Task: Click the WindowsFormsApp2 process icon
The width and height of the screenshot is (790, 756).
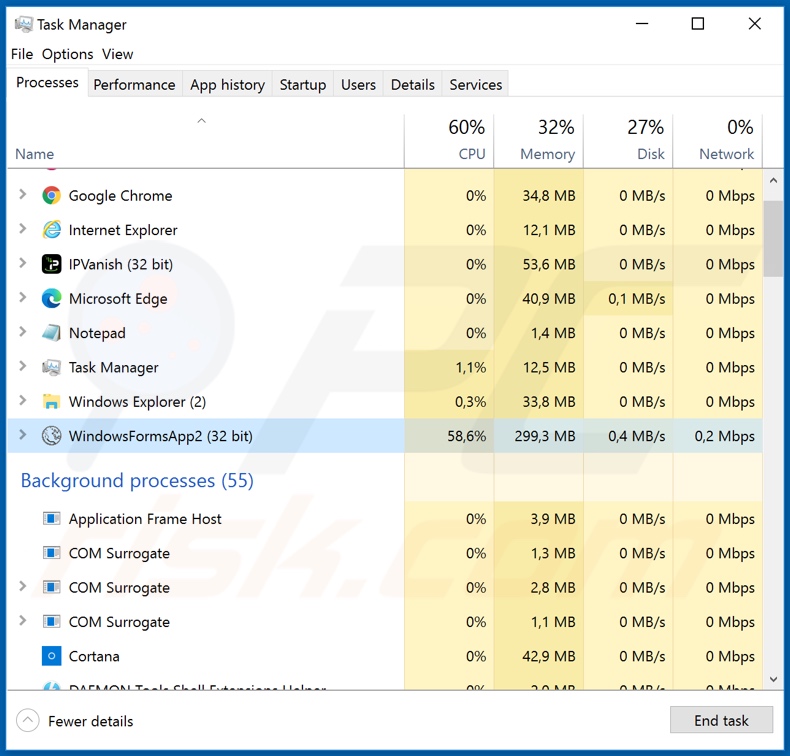Action: (51, 436)
